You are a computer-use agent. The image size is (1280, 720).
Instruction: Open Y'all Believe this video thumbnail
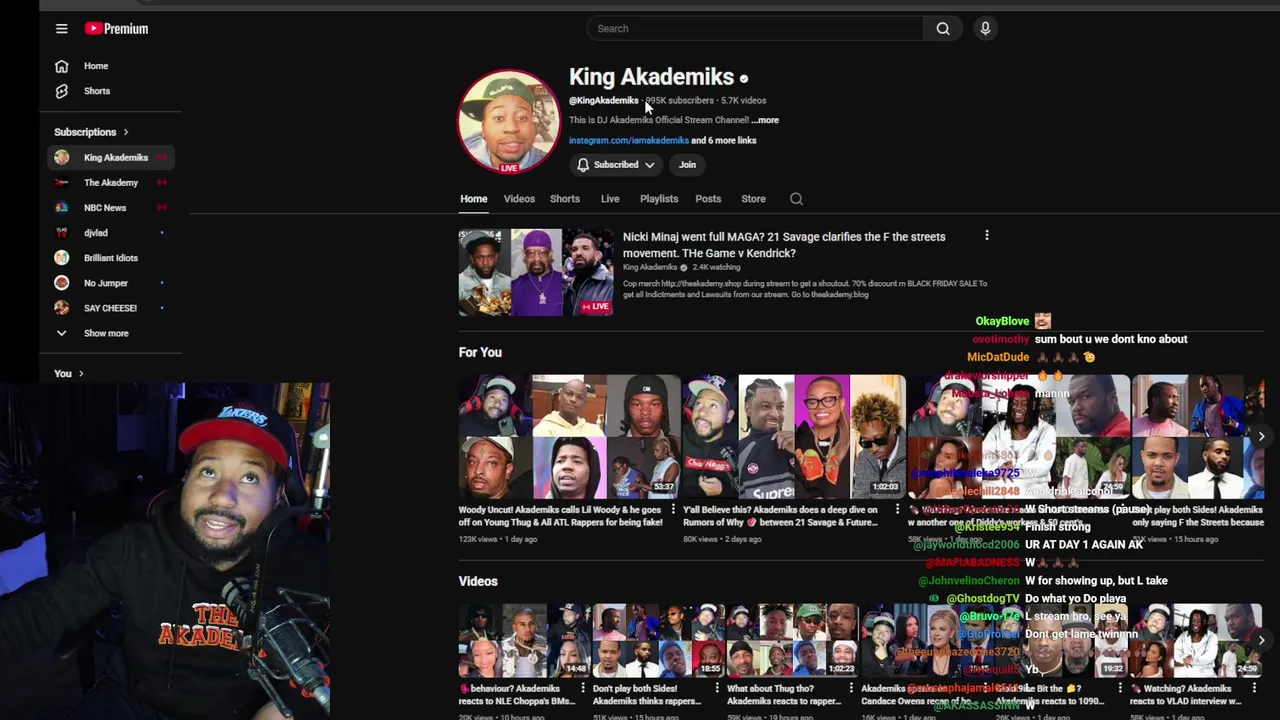pos(794,437)
